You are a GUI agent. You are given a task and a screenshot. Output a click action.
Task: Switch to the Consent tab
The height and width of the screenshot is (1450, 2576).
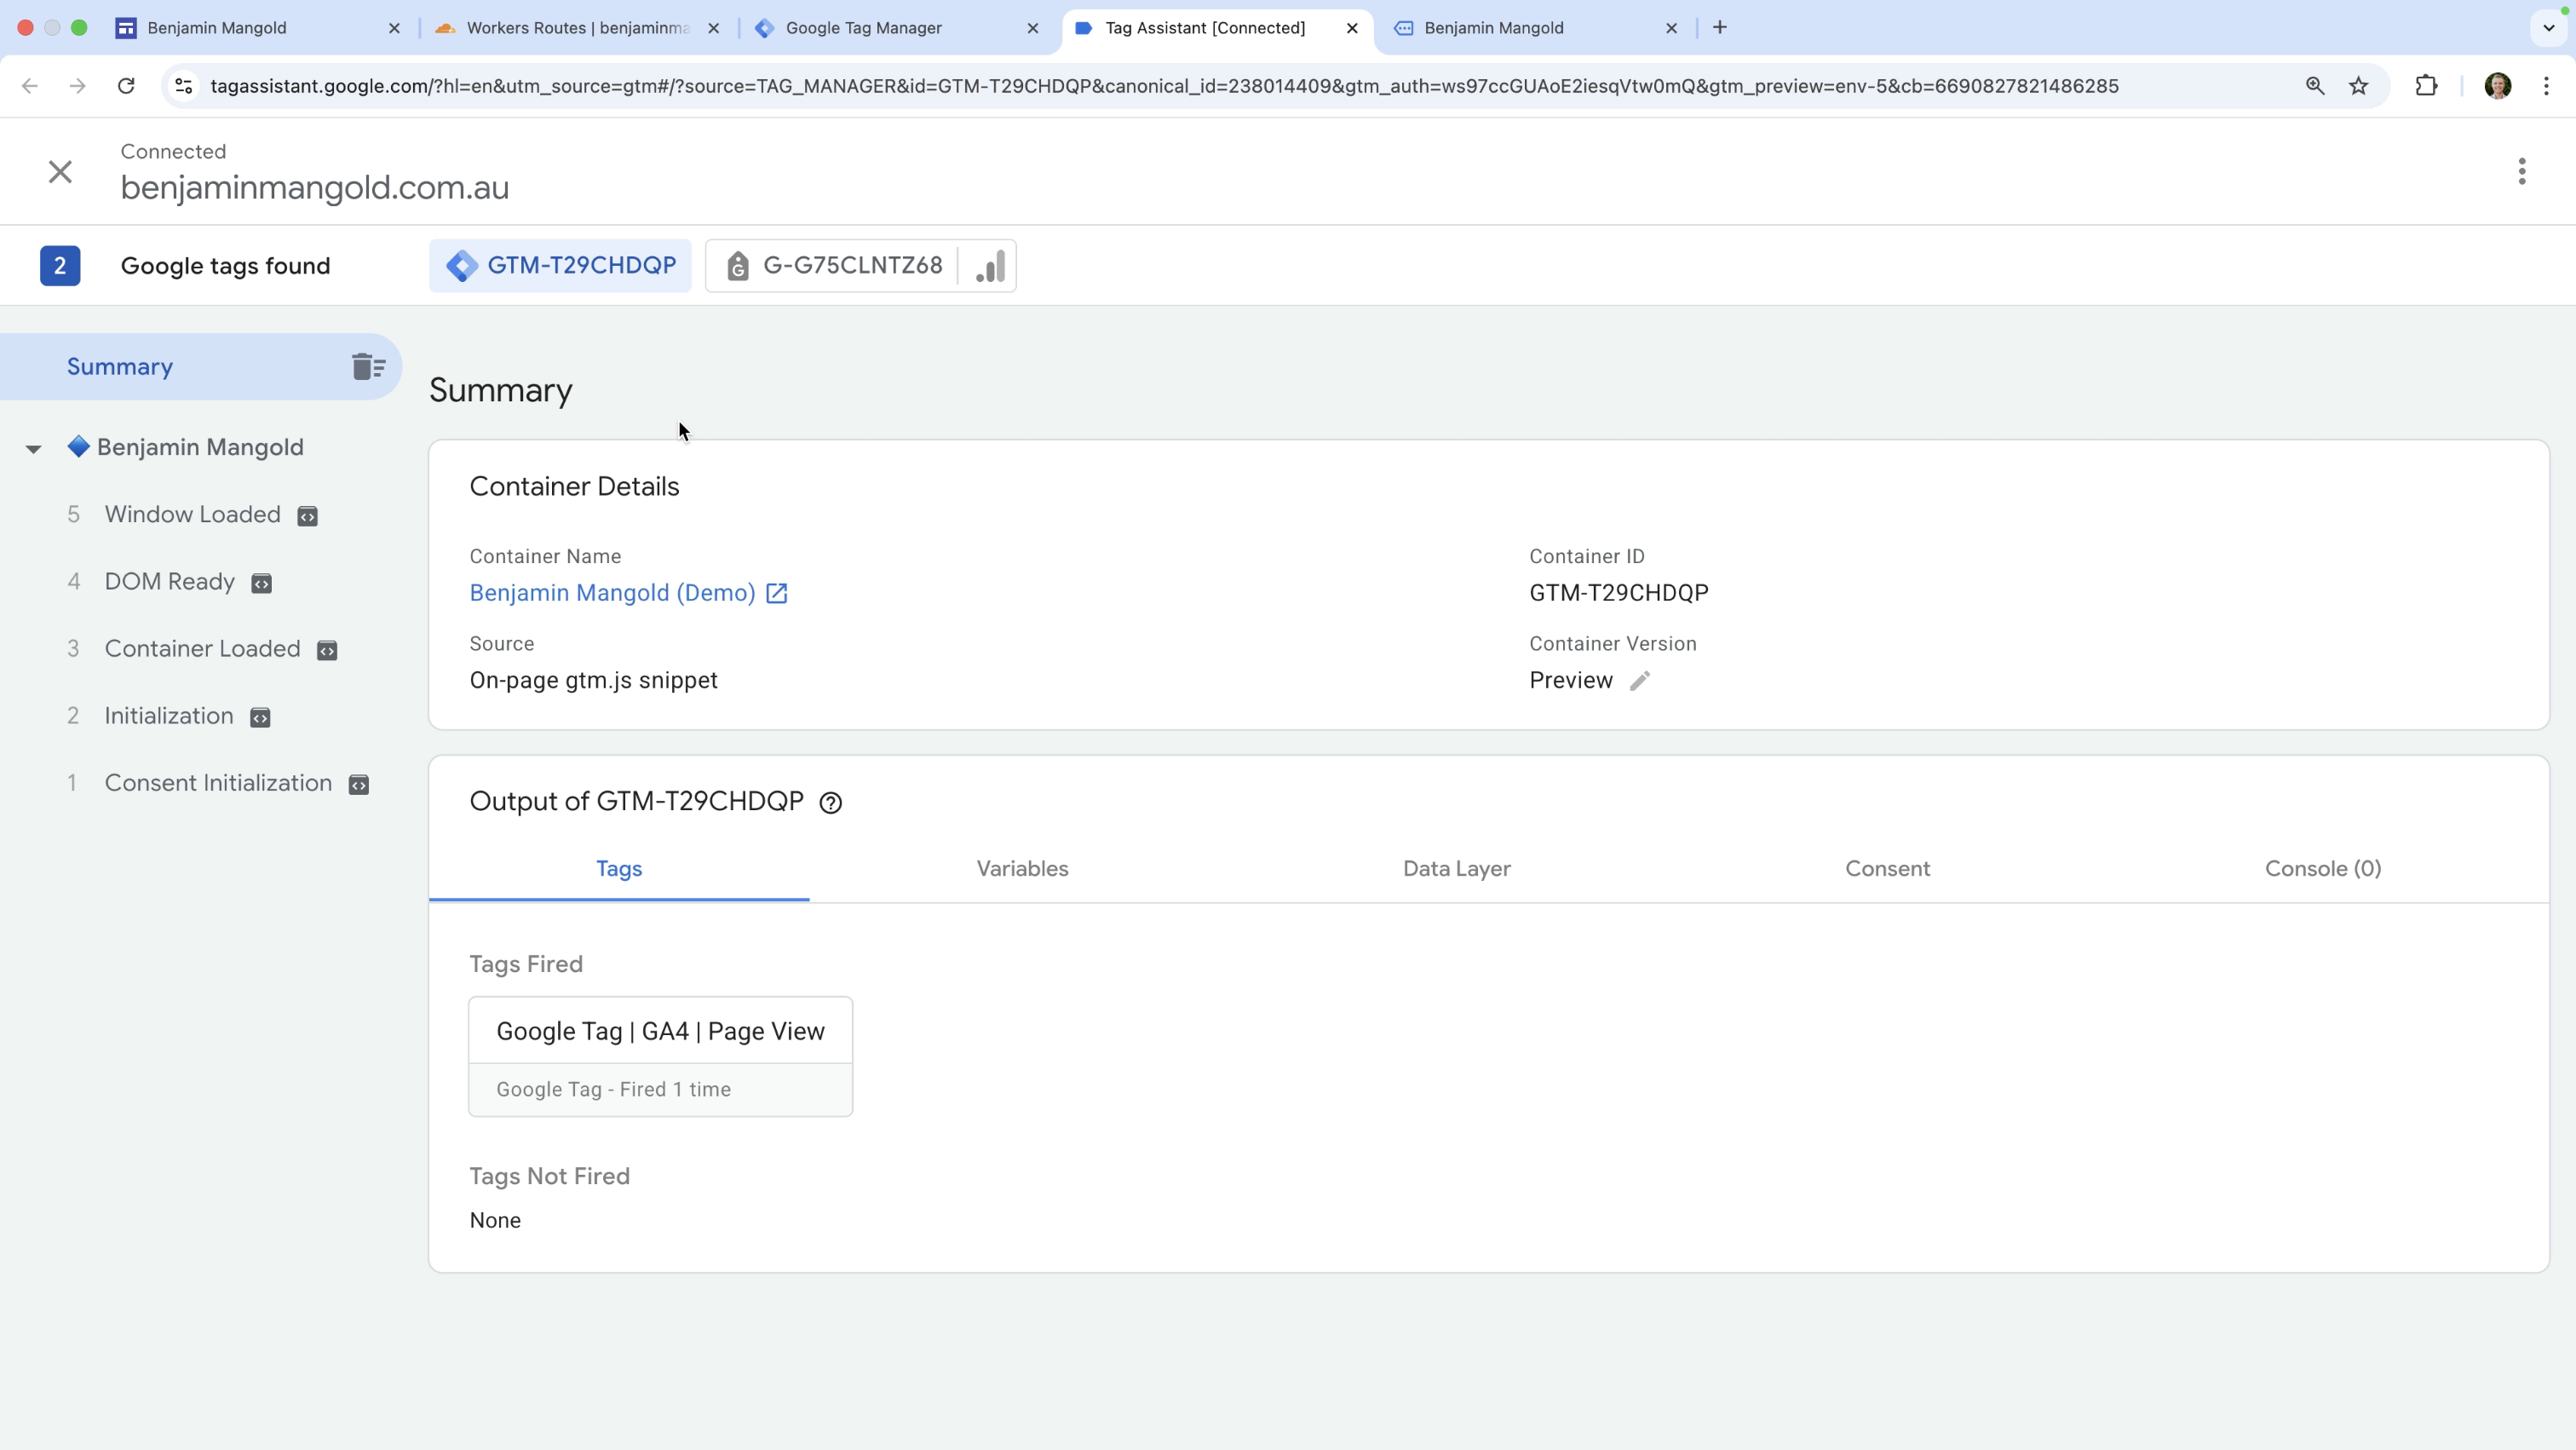[x=1887, y=869]
